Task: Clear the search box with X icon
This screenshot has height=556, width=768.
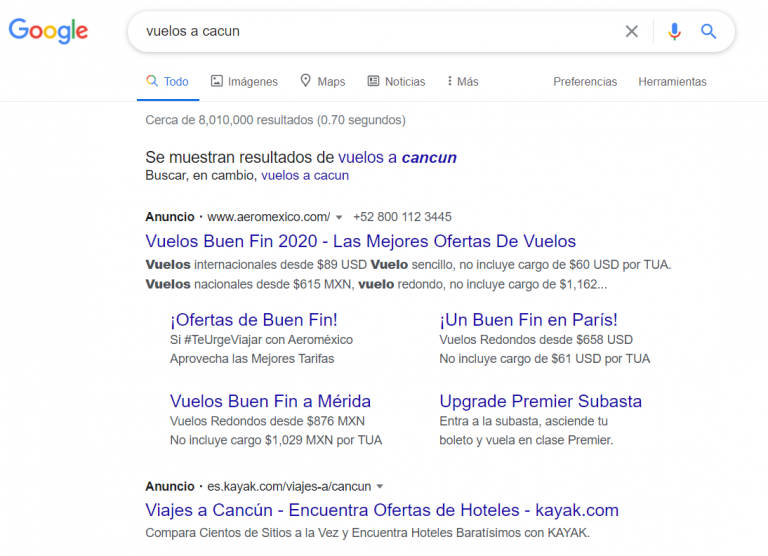Action: [631, 31]
